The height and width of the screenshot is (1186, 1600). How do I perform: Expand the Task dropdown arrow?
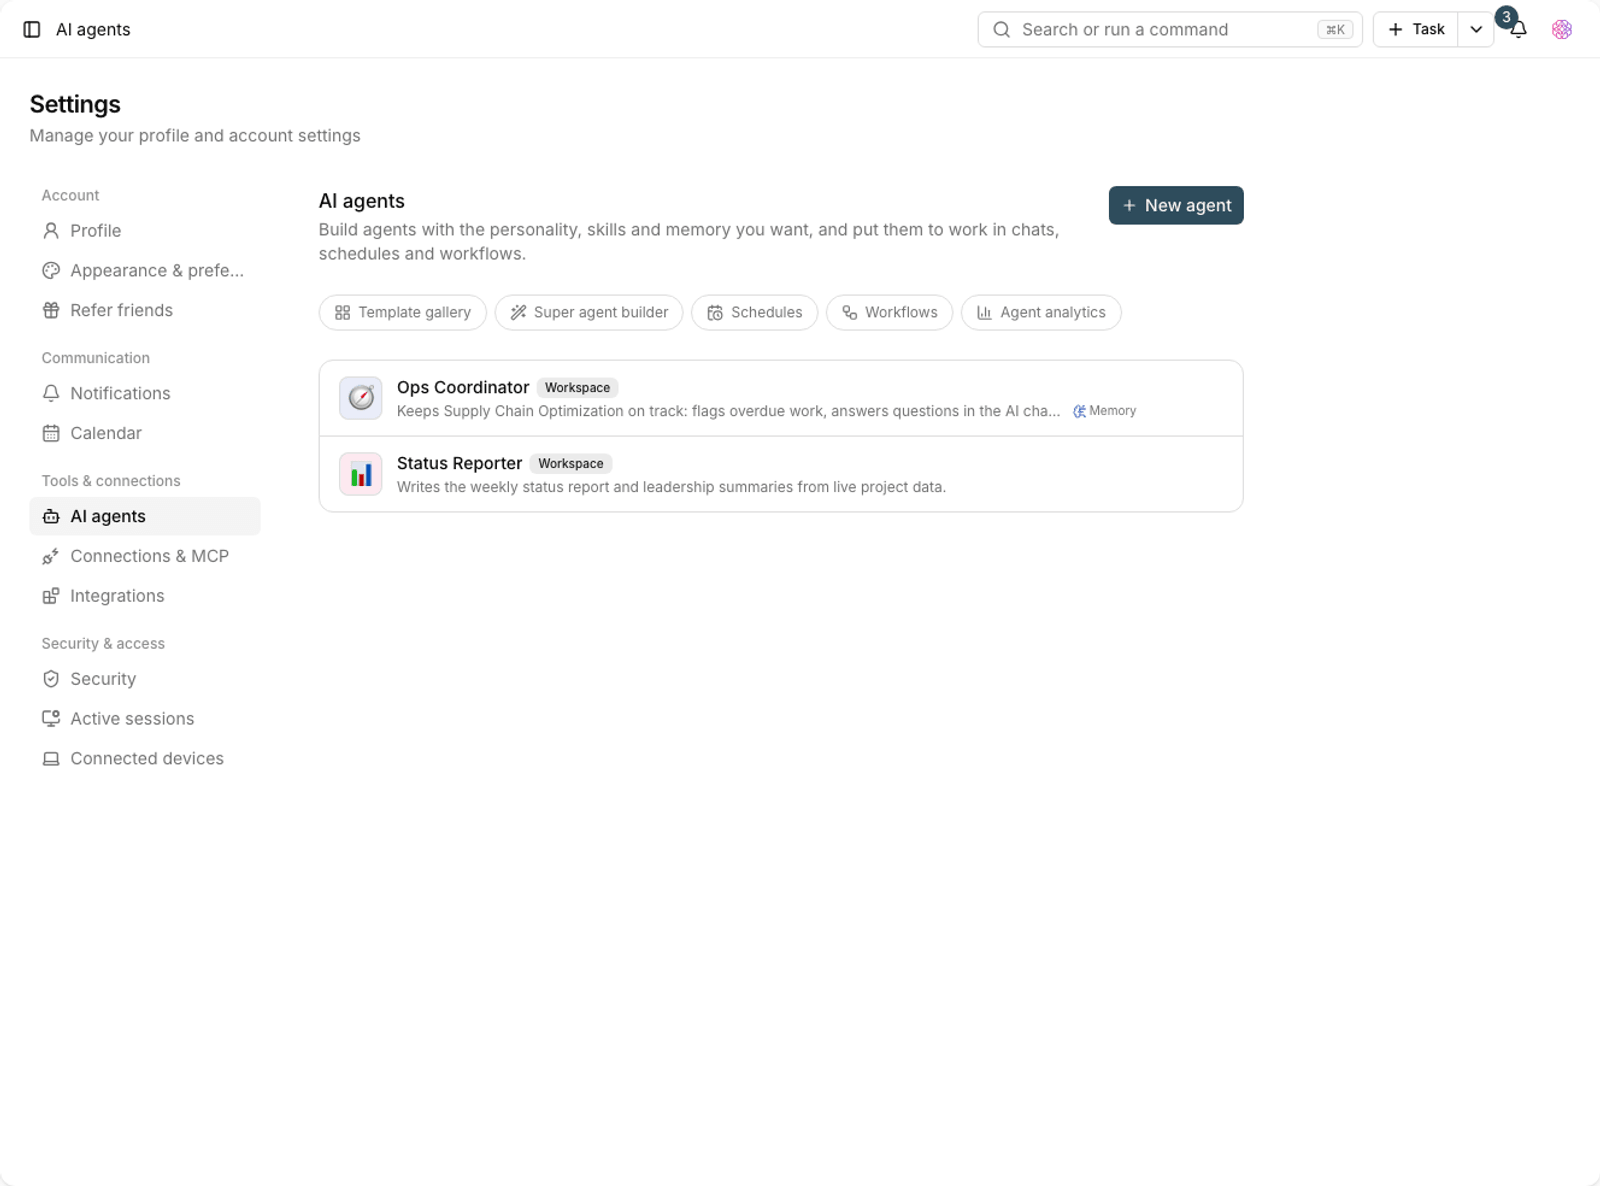tap(1476, 30)
